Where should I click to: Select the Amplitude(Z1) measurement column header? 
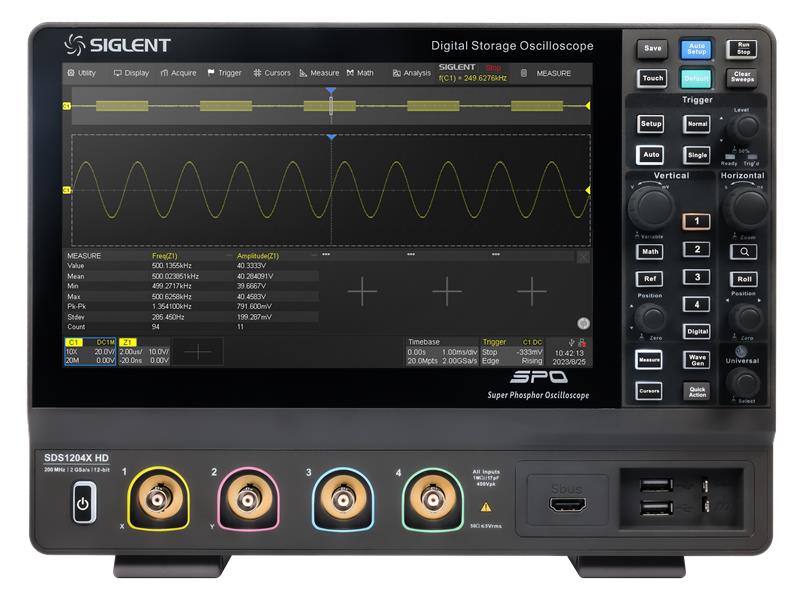pyautogui.click(x=258, y=256)
